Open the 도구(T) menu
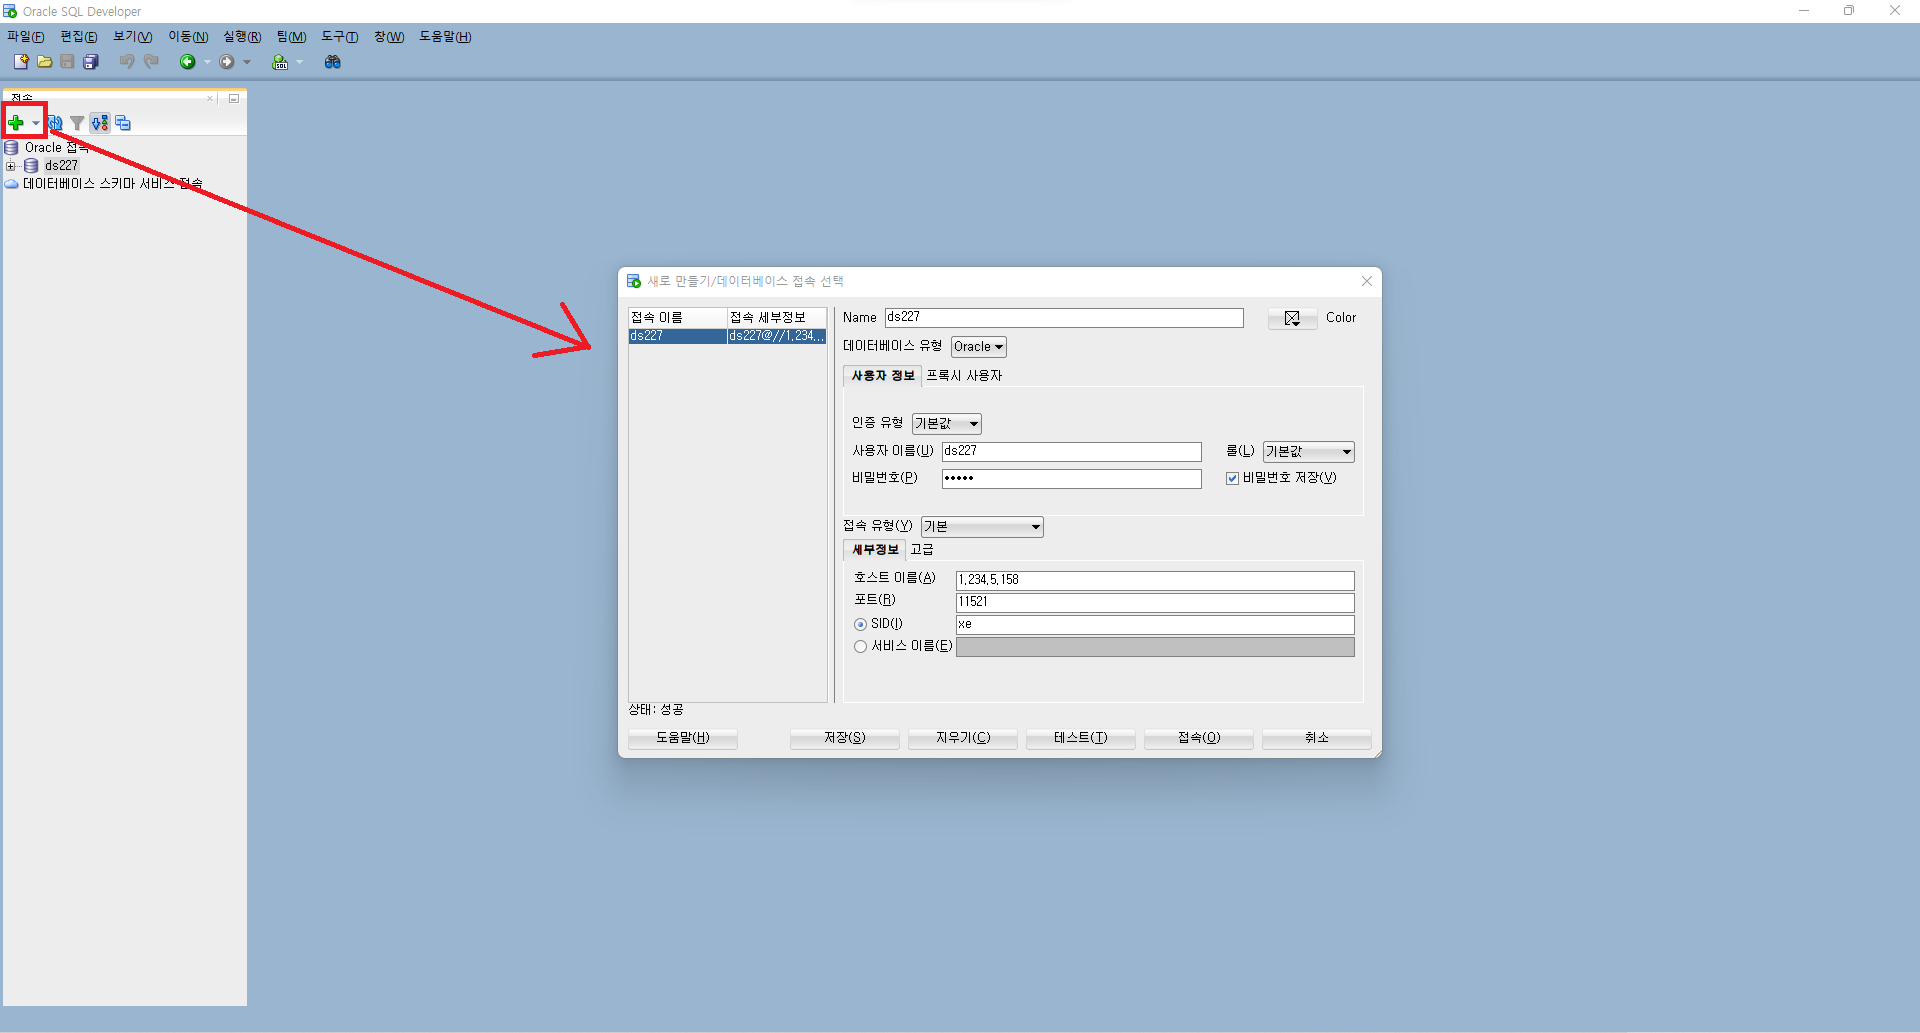 [x=340, y=37]
